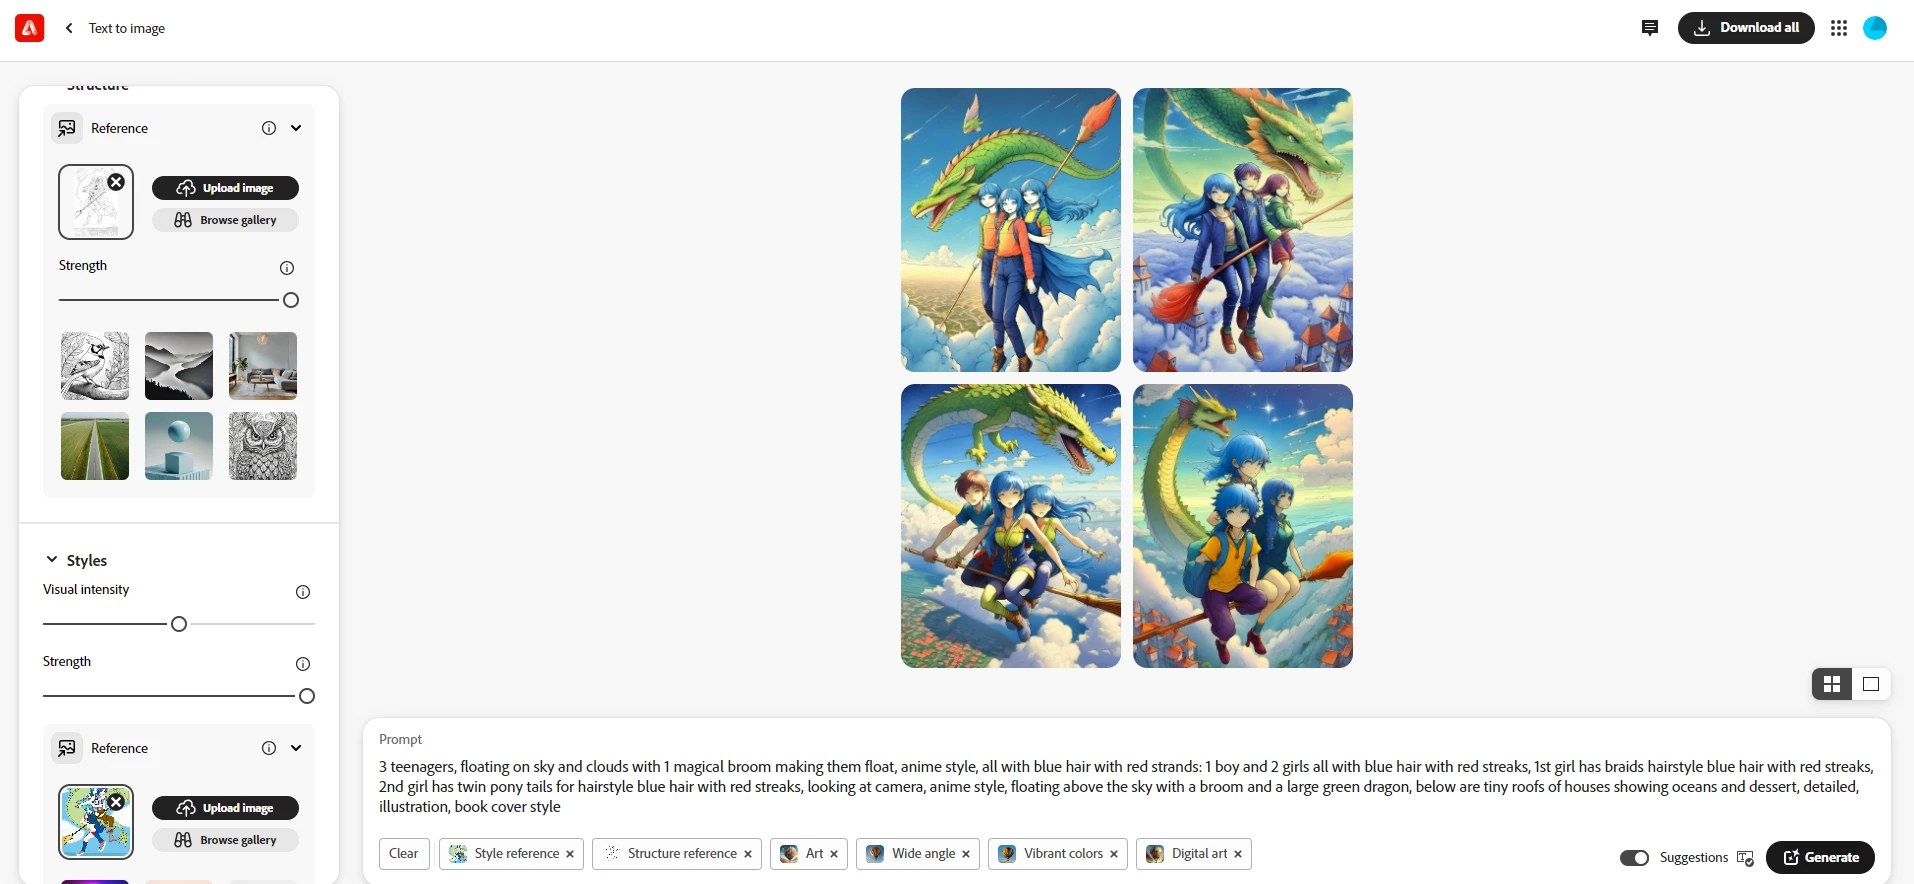Remove the Vibrant colors tag

point(1114,854)
